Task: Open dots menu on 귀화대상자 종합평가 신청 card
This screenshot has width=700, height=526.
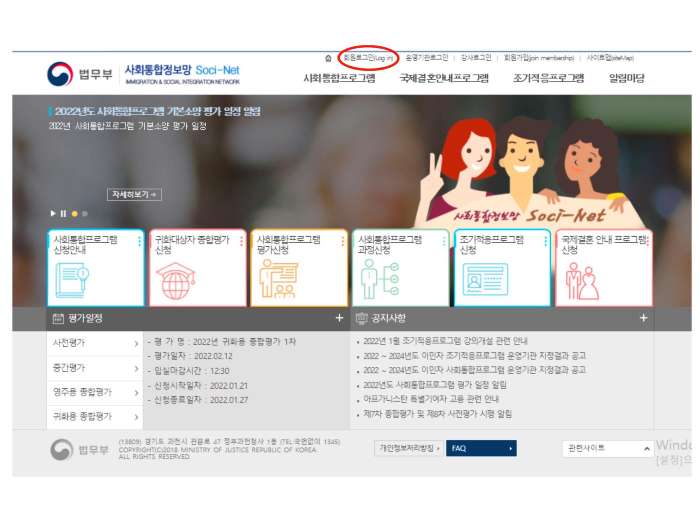Action: pyautogui.click(x=242, y=241)
